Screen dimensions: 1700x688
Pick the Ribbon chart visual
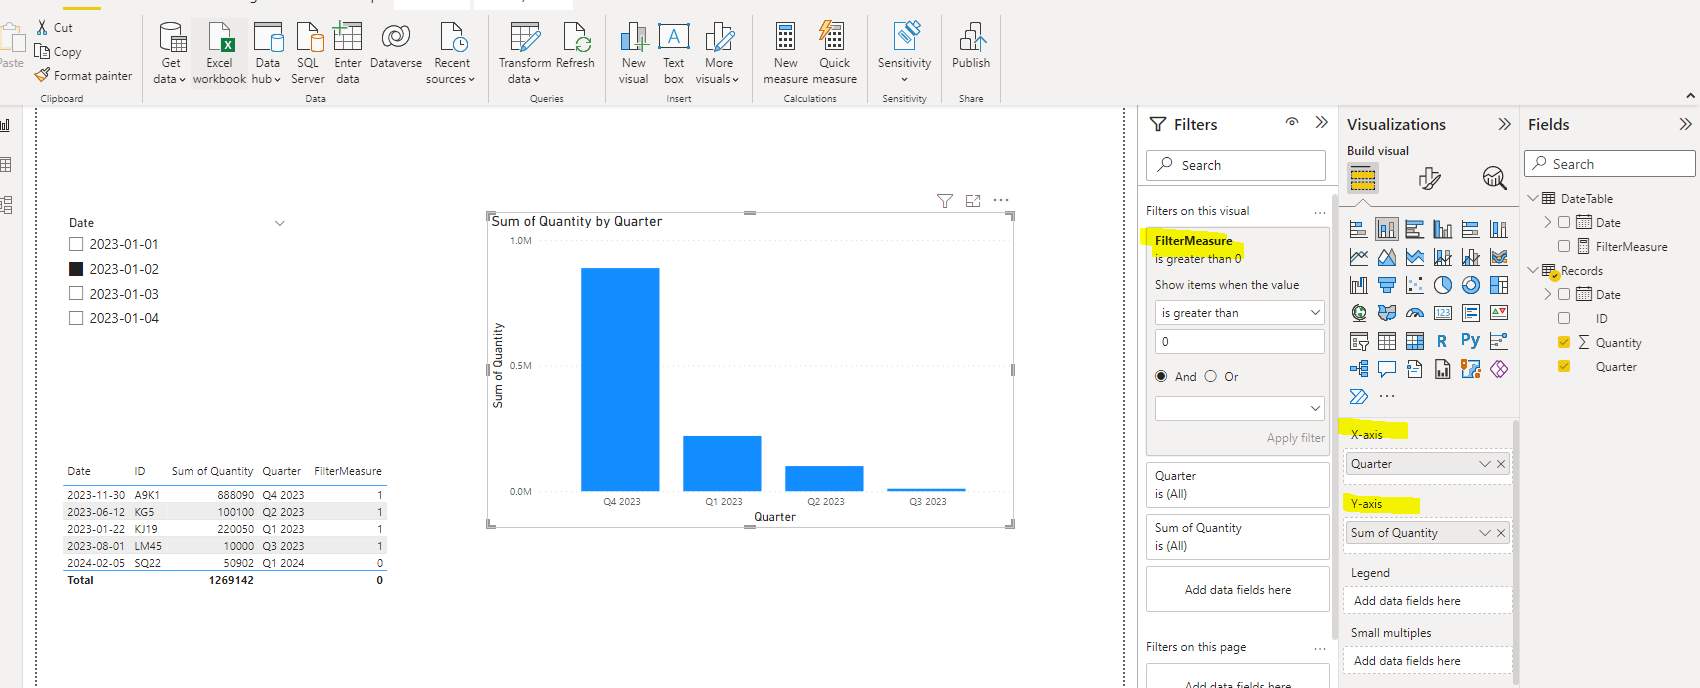click(1498, 257)
